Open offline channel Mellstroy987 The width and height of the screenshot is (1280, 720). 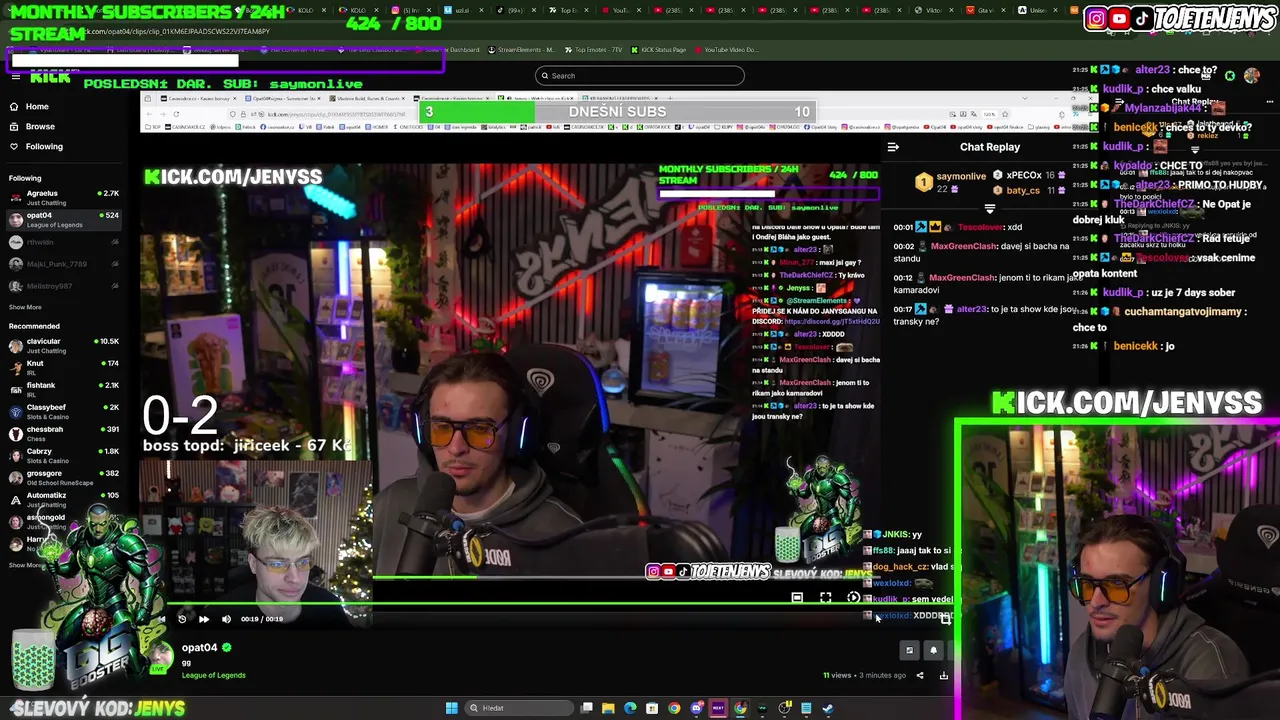click(63, 286)
